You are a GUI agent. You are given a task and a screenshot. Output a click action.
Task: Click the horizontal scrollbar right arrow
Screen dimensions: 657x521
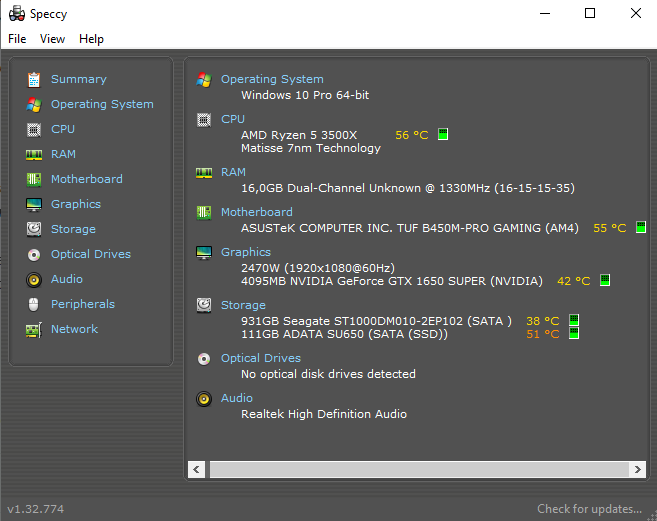[x=637, y=469]
